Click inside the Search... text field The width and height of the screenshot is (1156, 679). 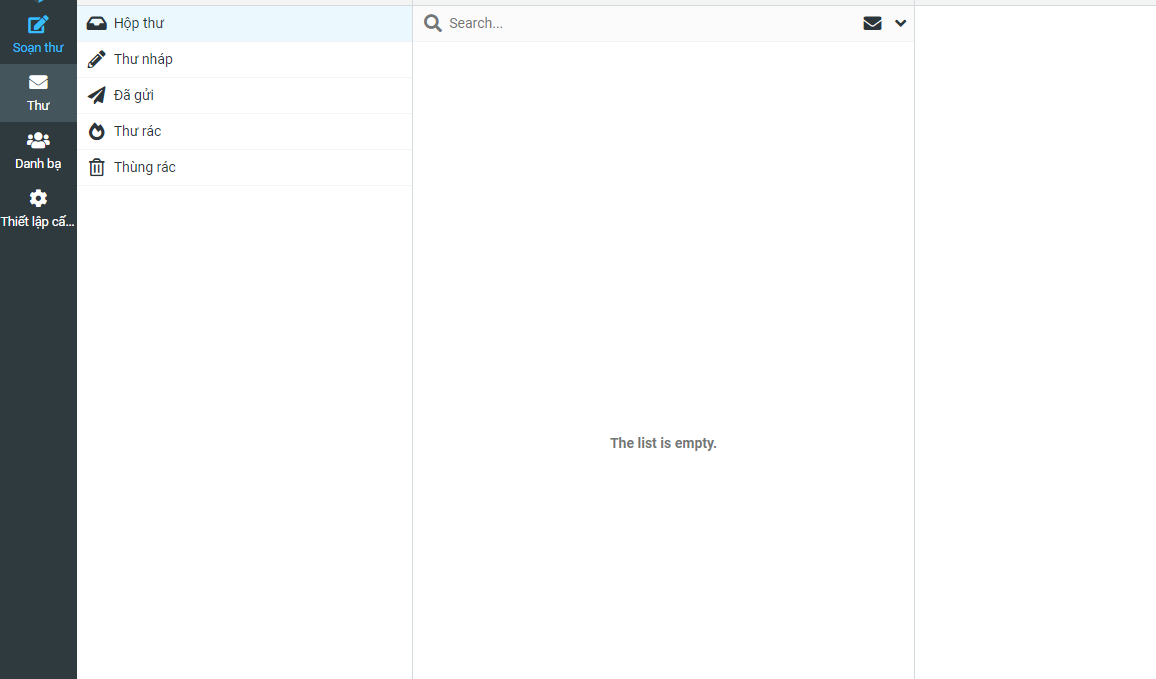[640, 23]
